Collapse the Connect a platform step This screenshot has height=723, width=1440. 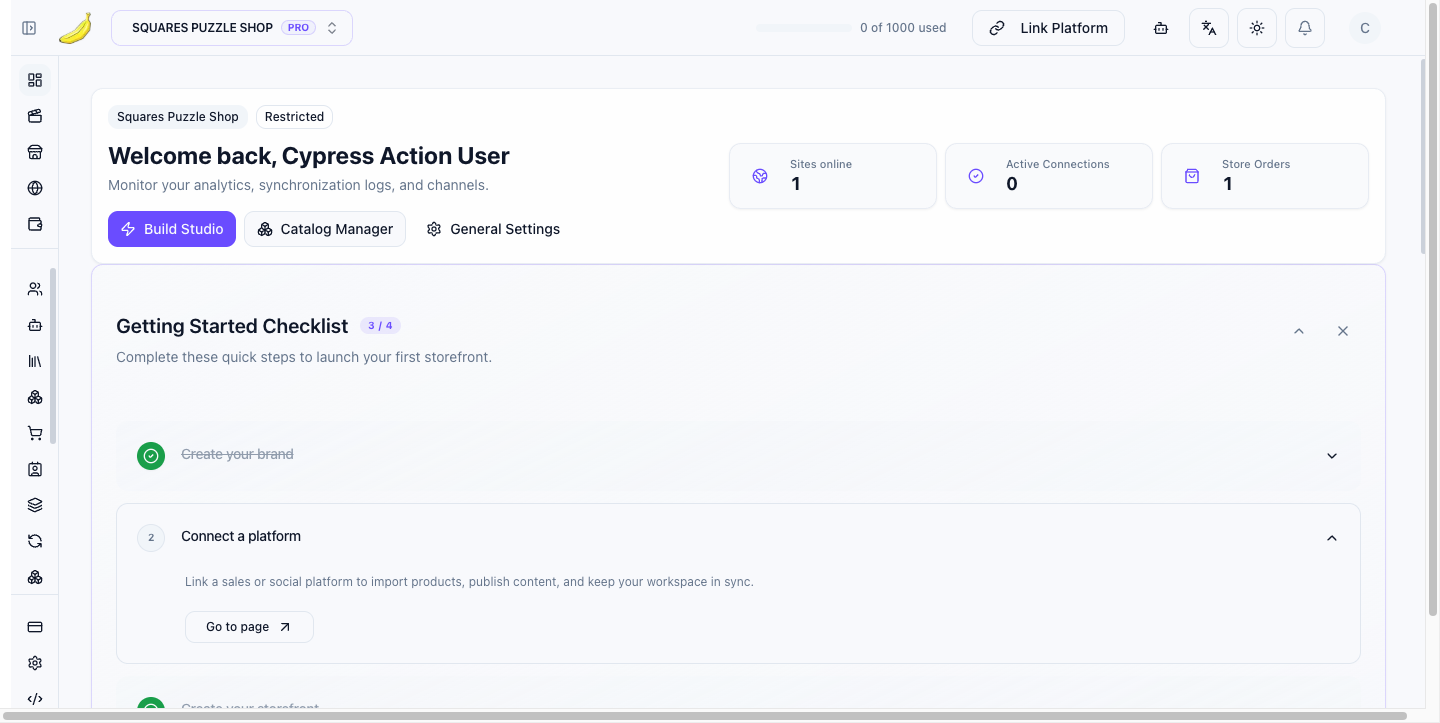pos(1332,538)
